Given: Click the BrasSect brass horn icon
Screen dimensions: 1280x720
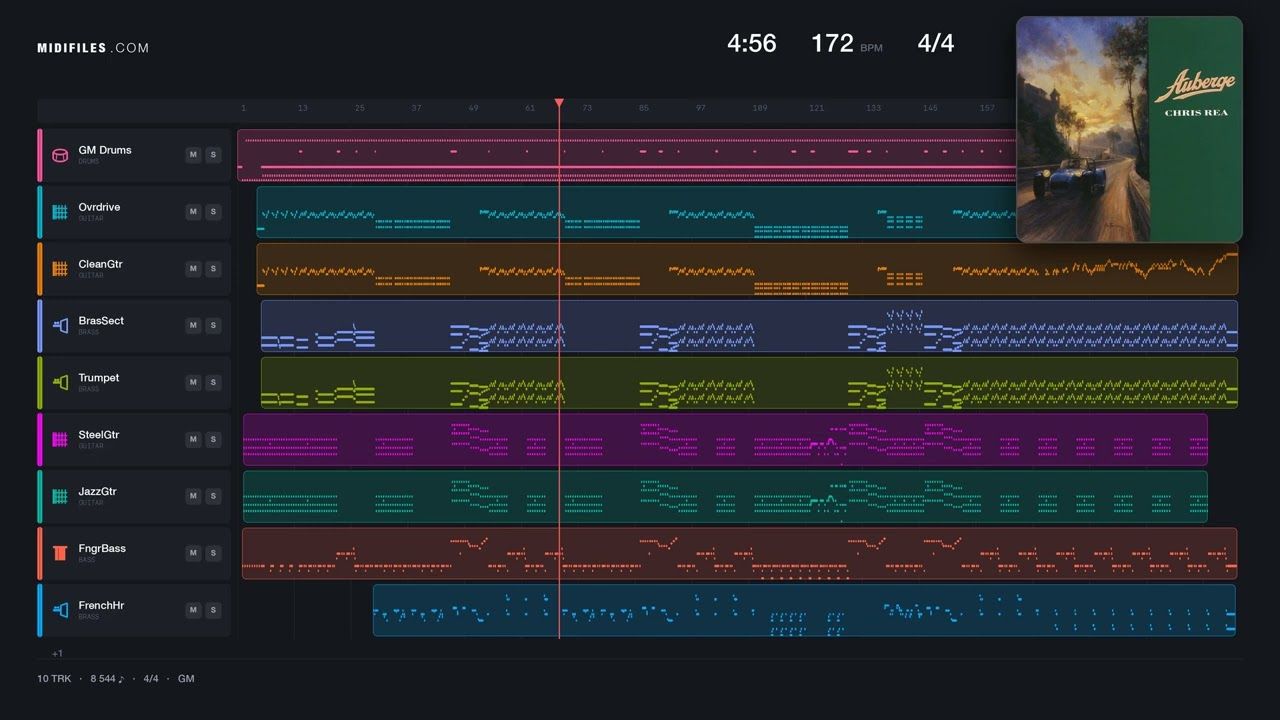Looking at the screenshot, I should tap(60, 326).
